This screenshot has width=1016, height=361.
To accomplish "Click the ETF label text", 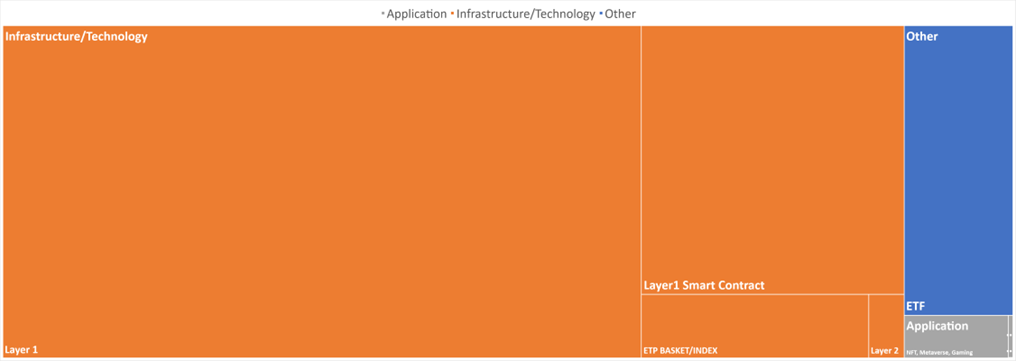I will click(x=916, y=306).
